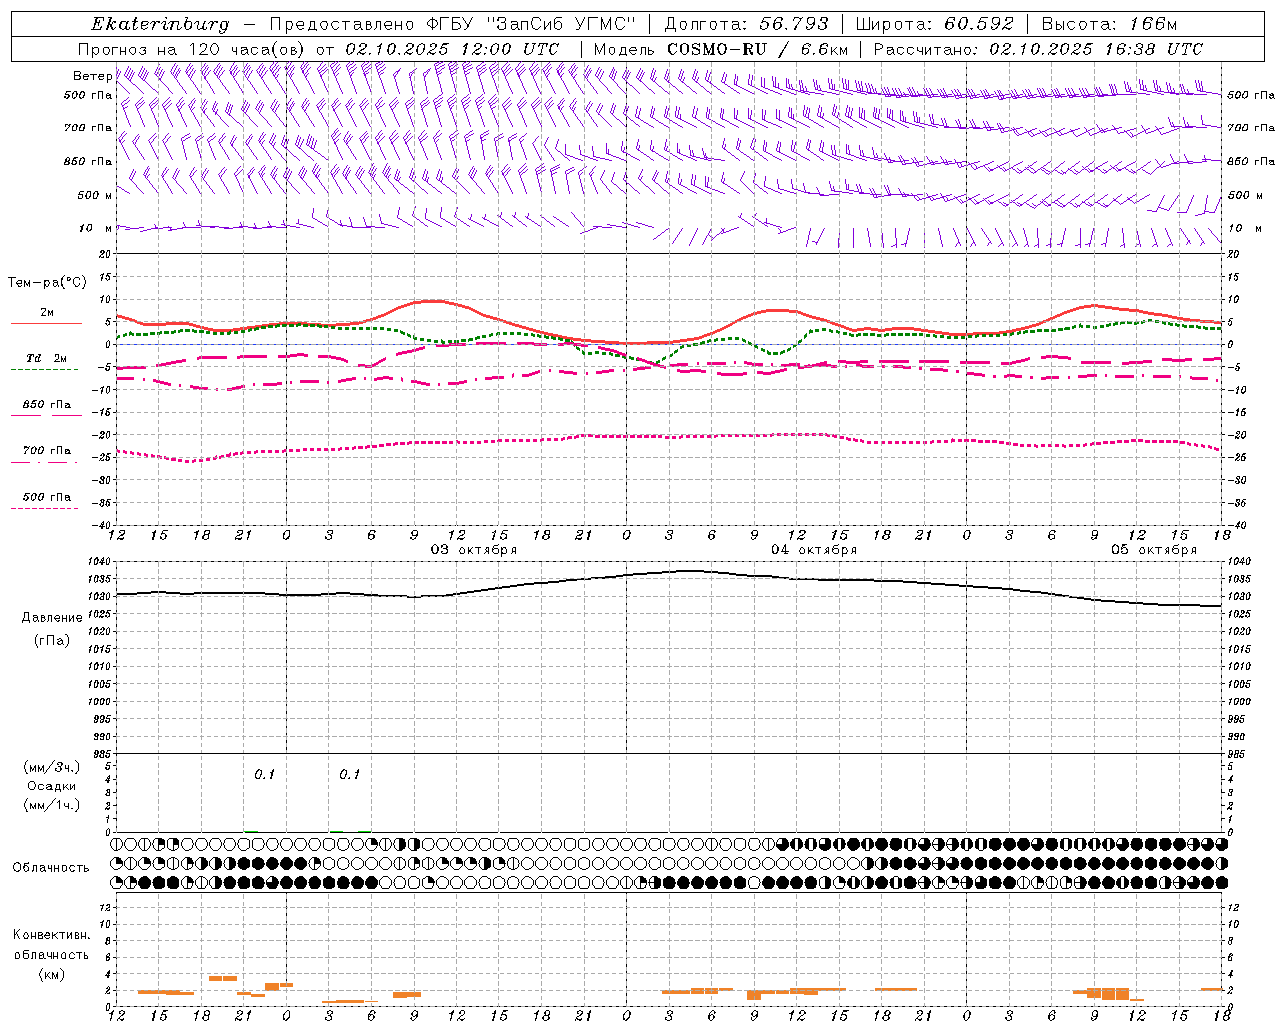Click the '700 гПа' temperature legend entry
This screenshot has width=1280, height=1024.
pyautogui.click(x=47, y=451)
